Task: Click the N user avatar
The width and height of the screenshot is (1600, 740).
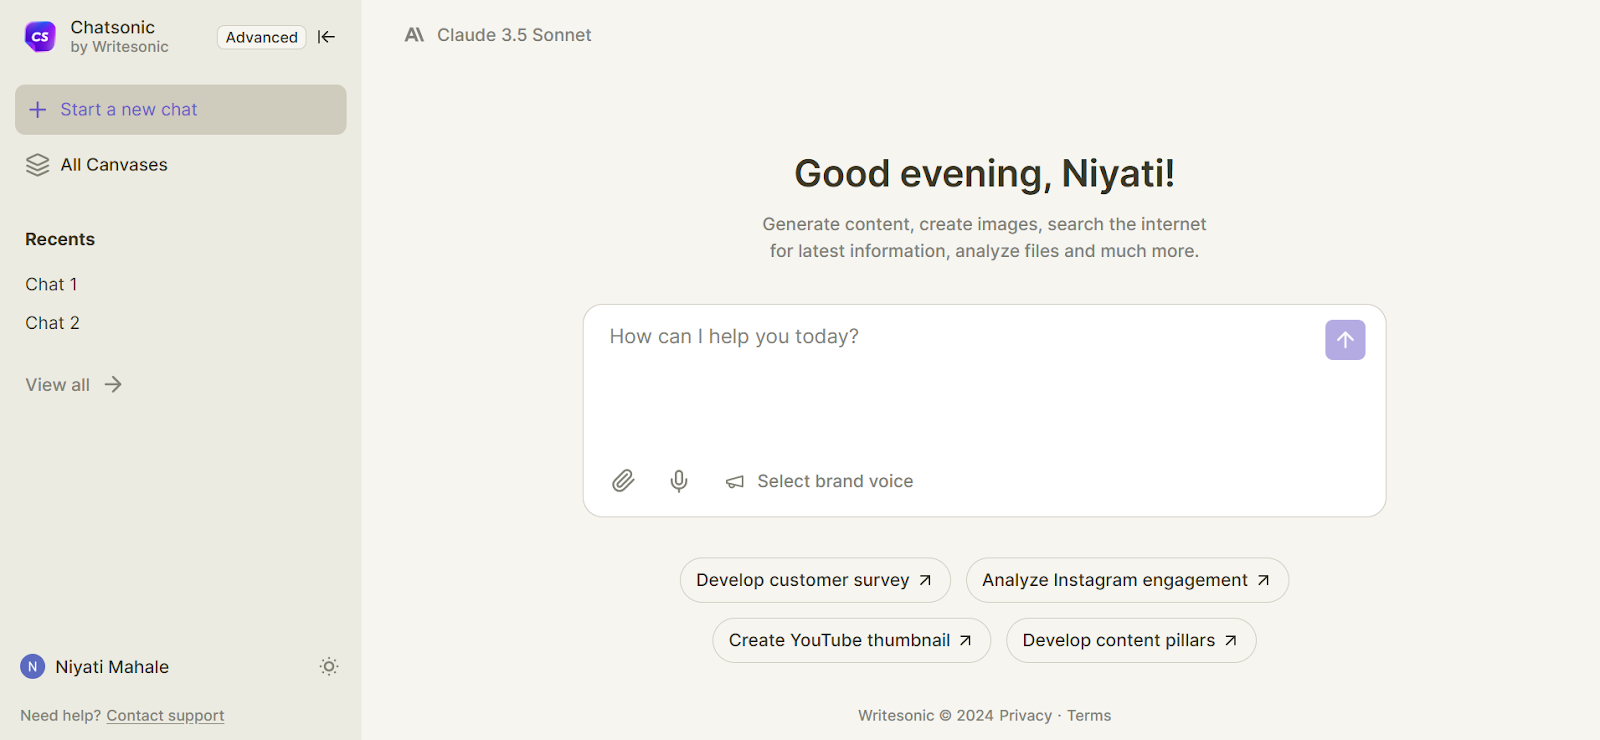Action: click(x=33, y=667)
